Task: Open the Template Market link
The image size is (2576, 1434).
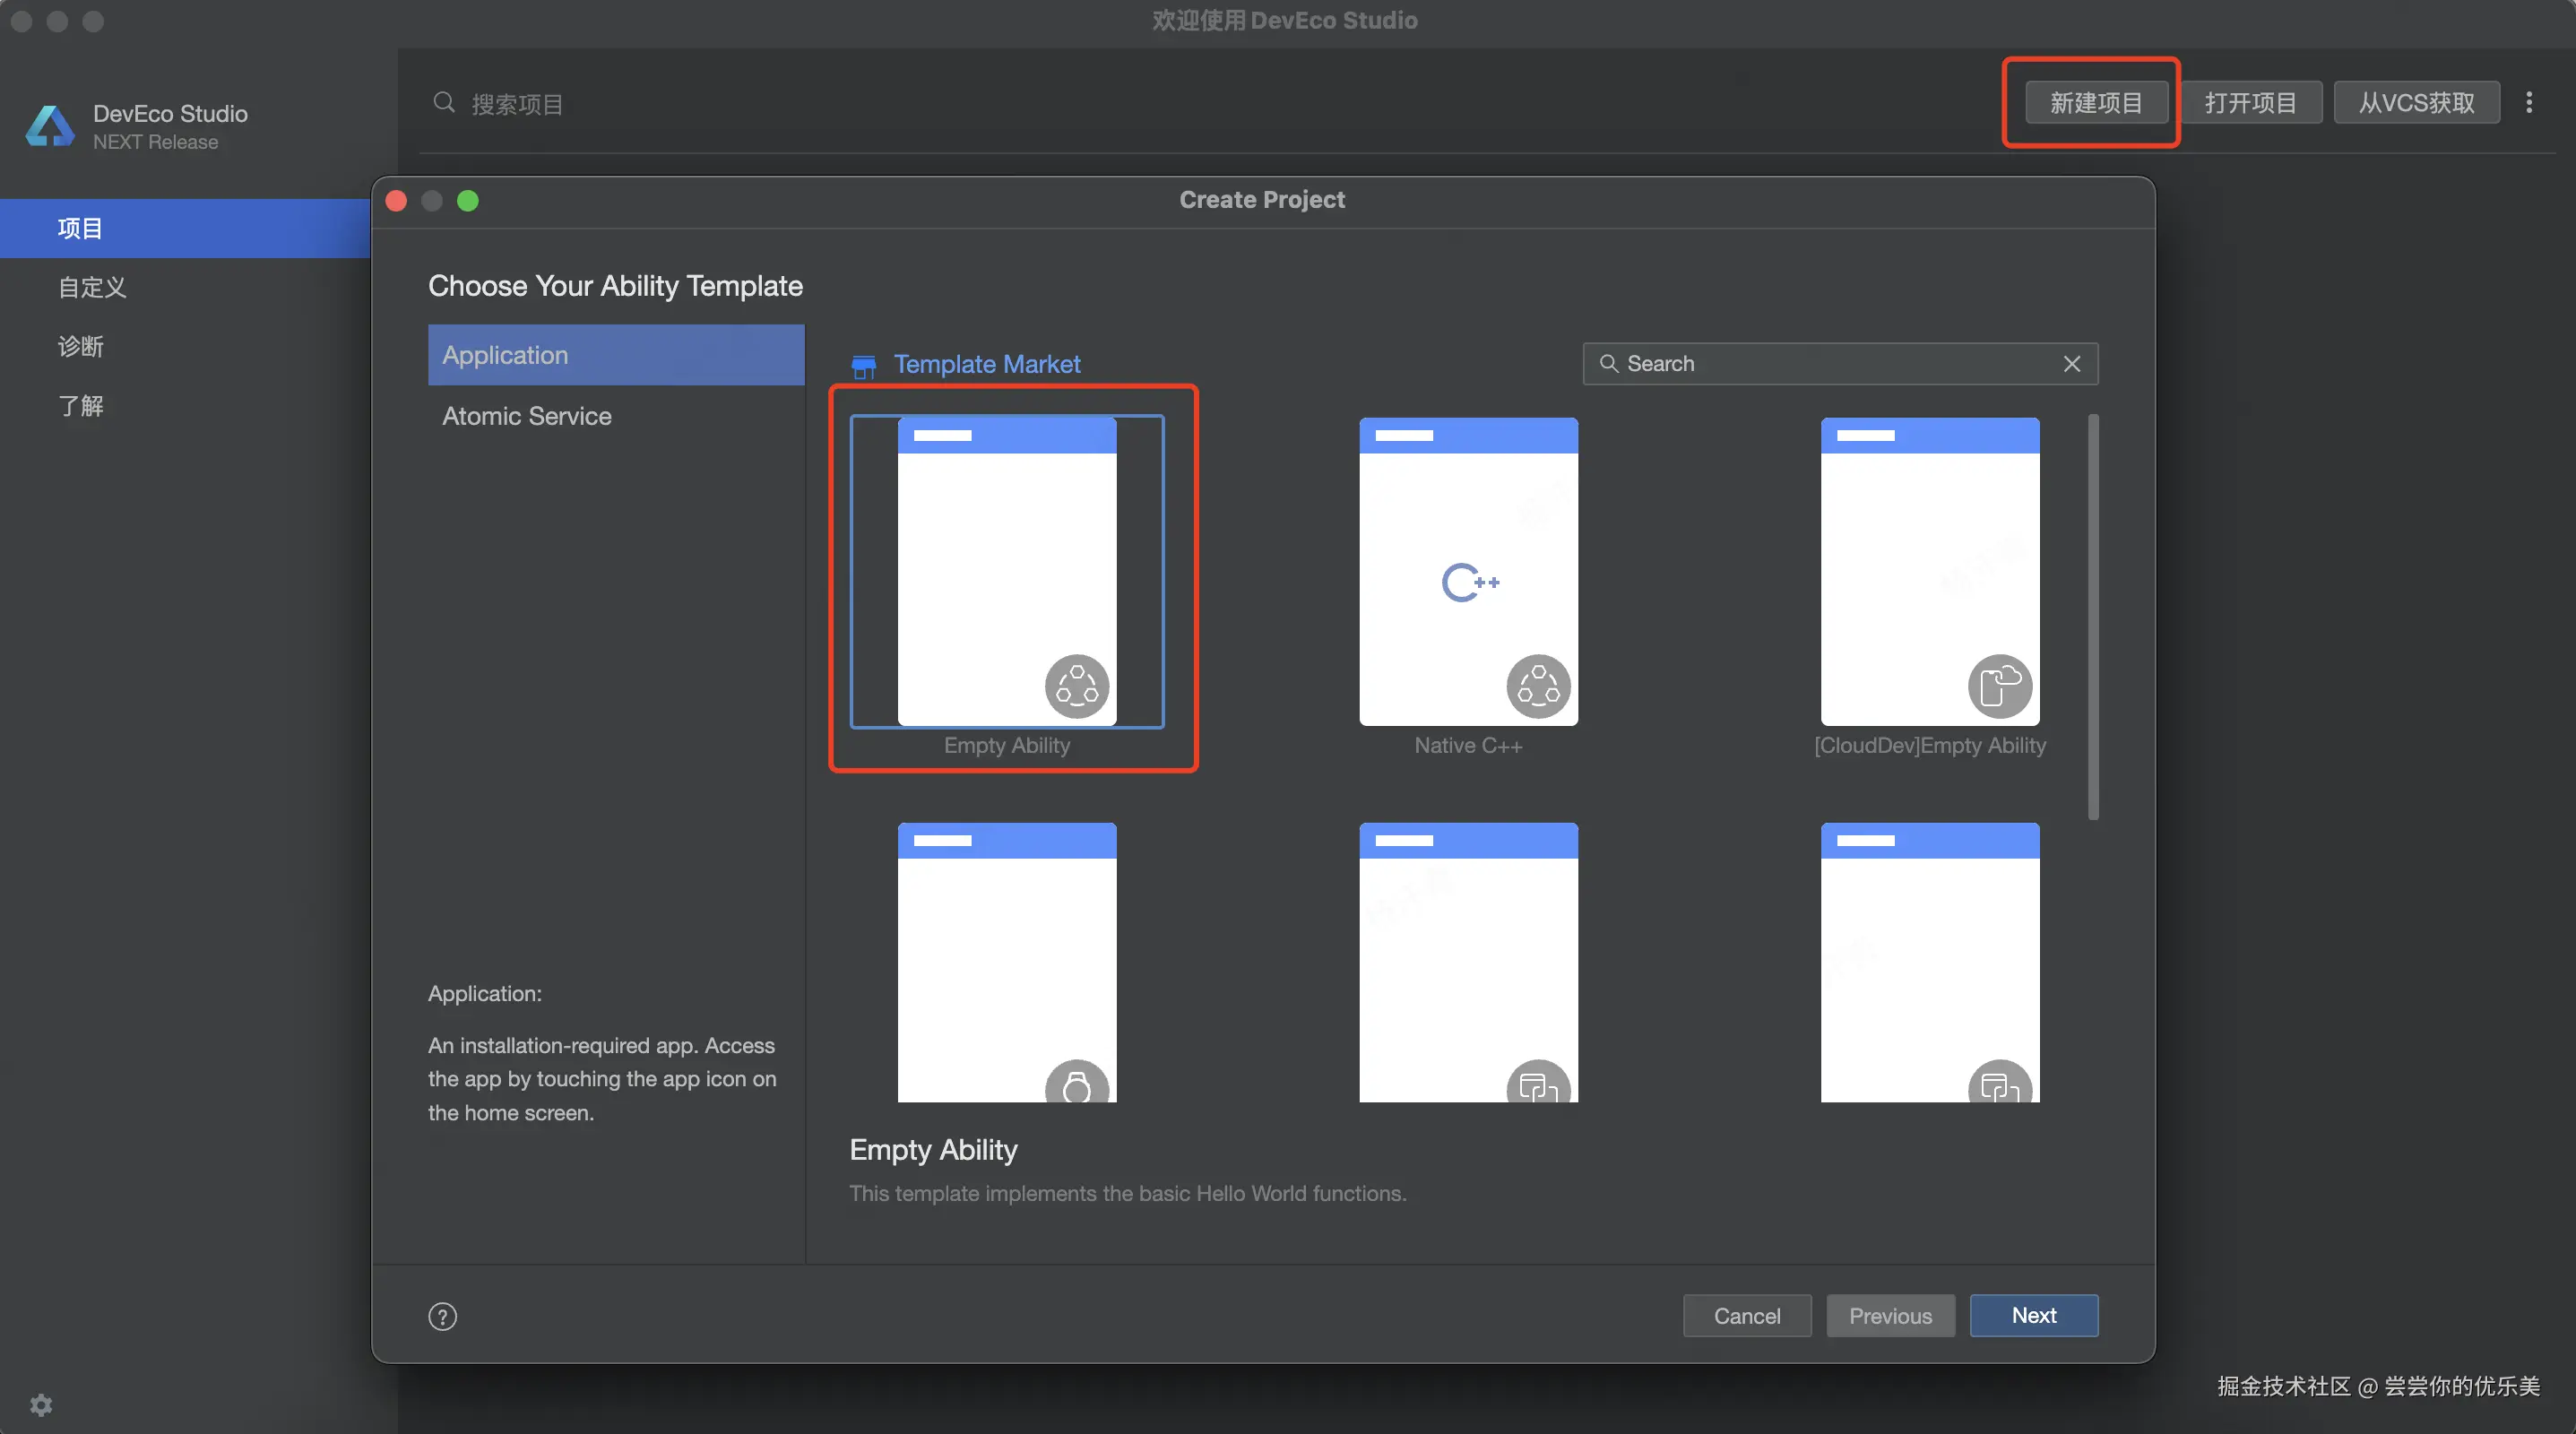Action: click(x=986, y=364)
